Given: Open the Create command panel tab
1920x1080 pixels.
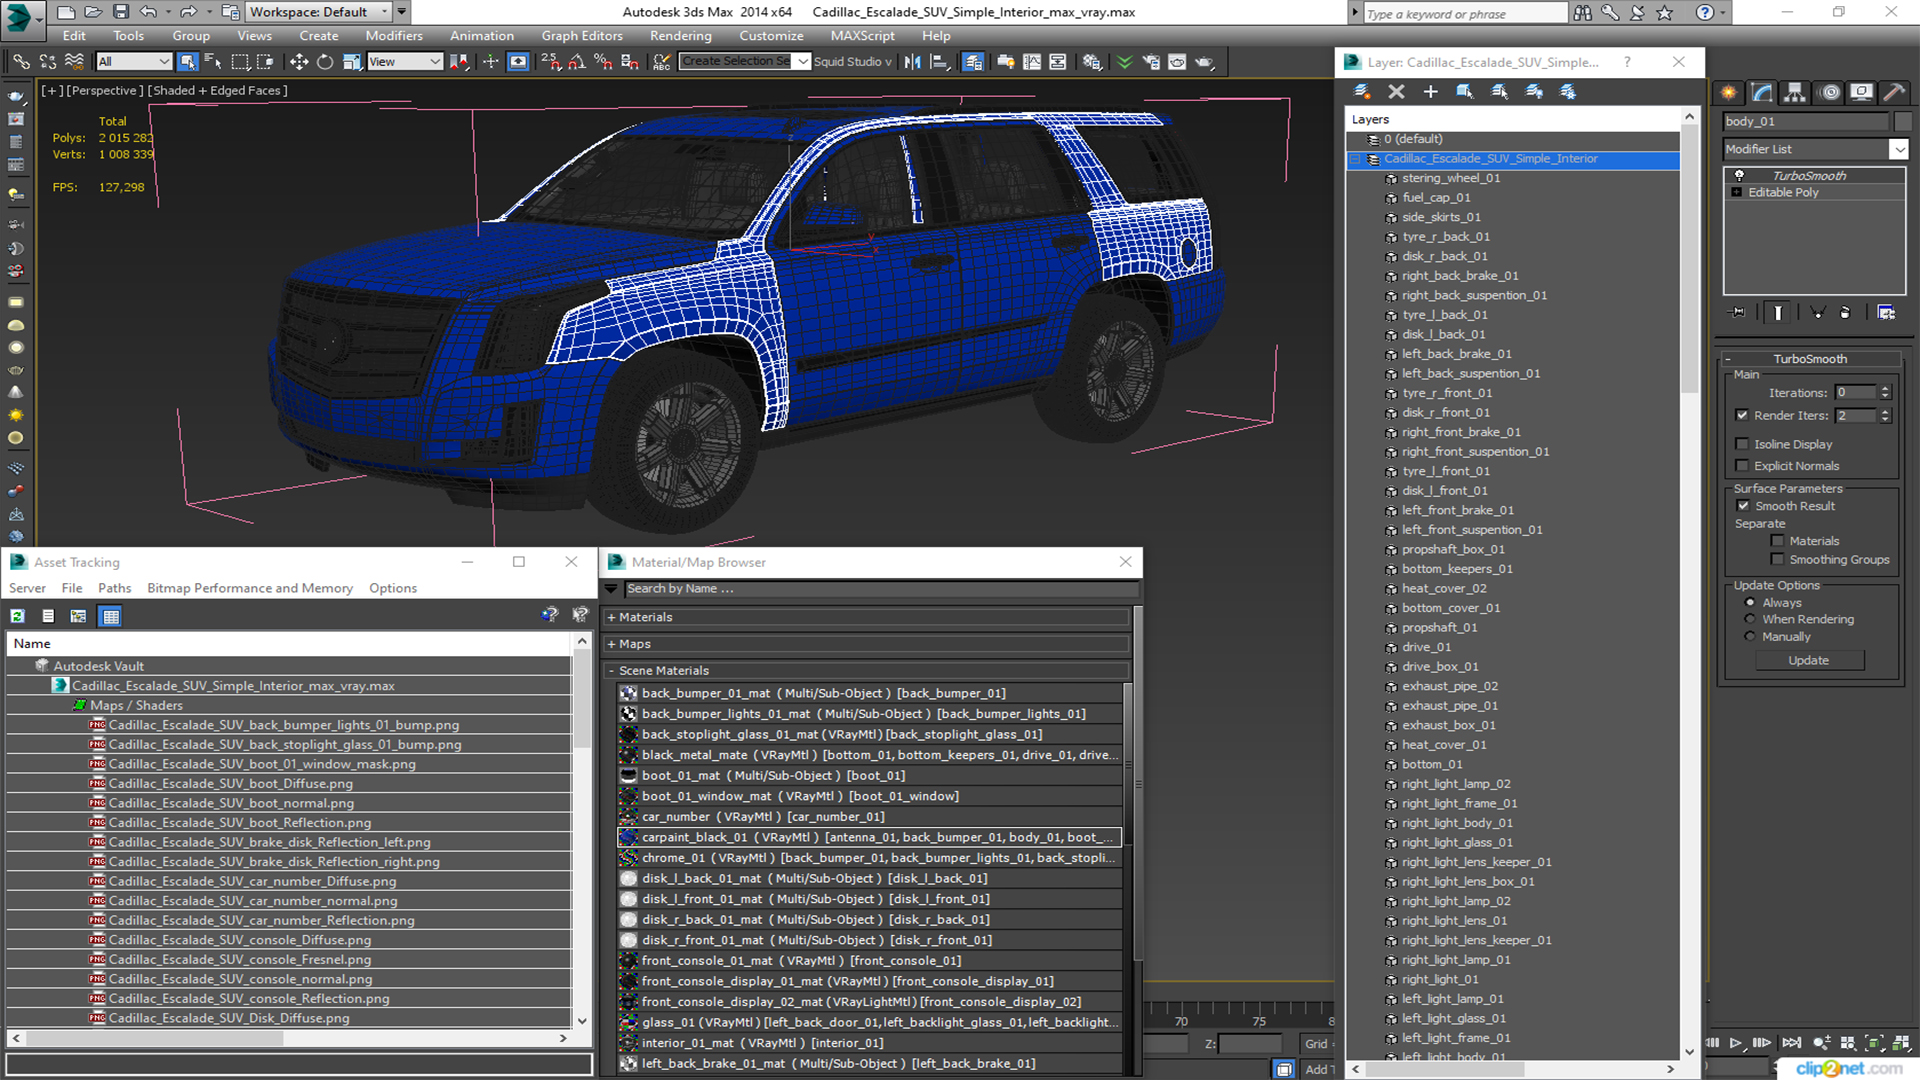Looking at the screenshot, I should tap(1728, 92).
